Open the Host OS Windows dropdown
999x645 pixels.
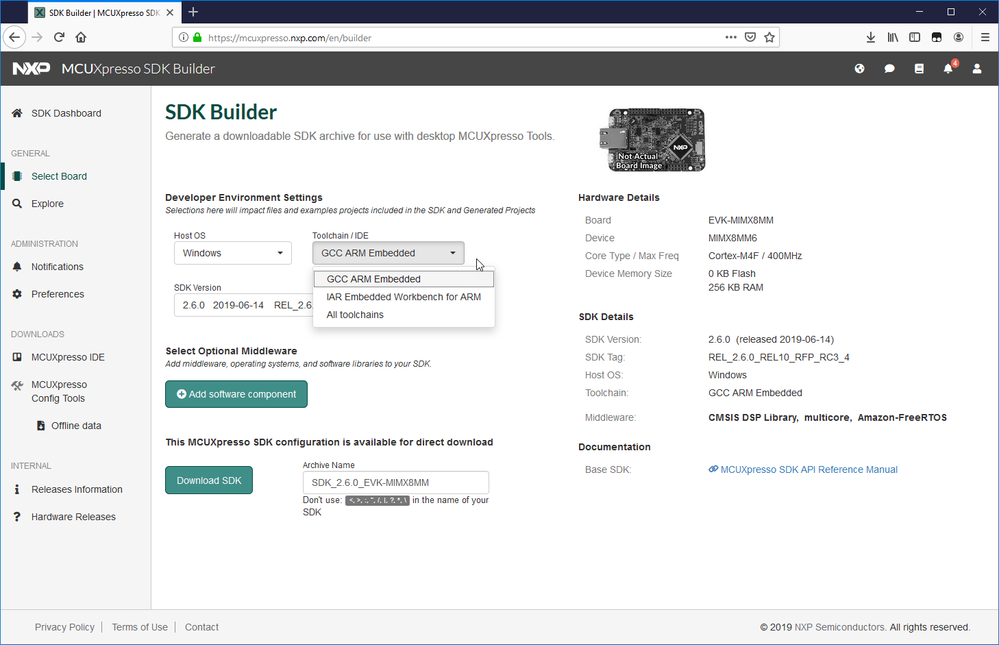(x=233, y=253)
